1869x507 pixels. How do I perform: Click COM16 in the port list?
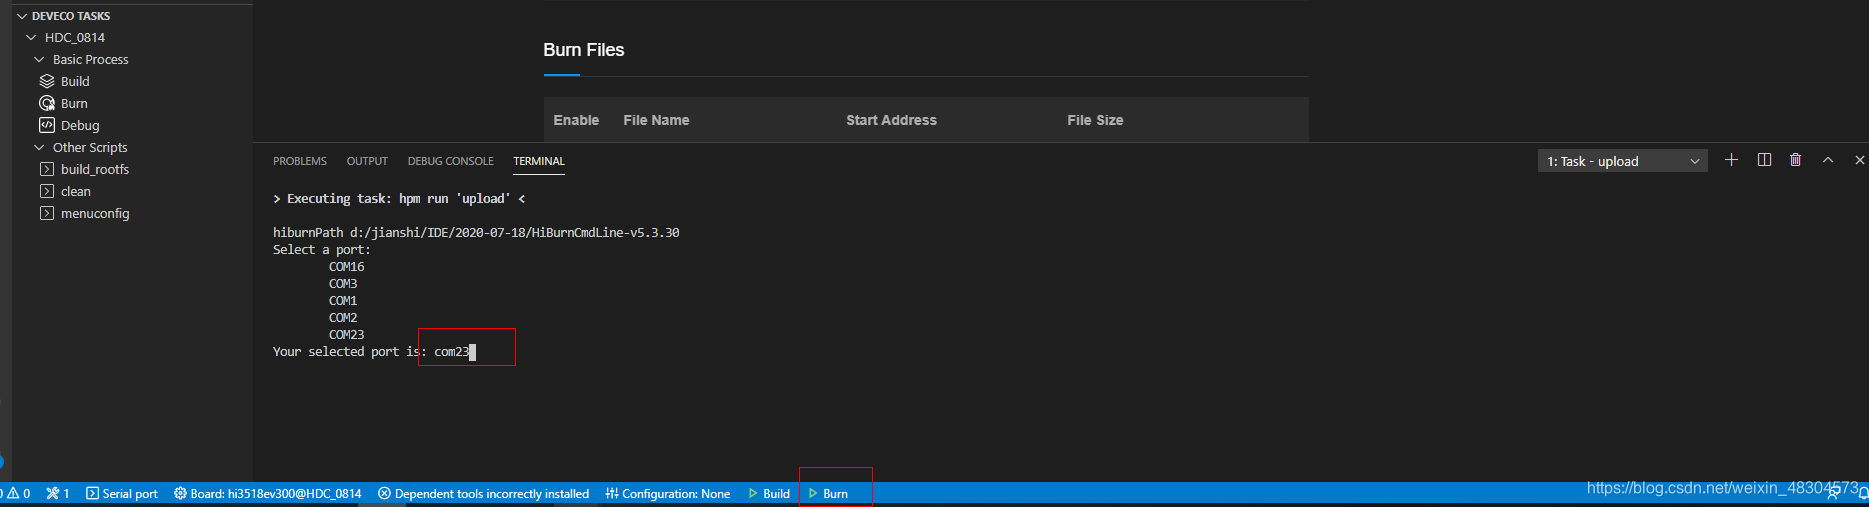pyautogui.click(x=347, y=267)
